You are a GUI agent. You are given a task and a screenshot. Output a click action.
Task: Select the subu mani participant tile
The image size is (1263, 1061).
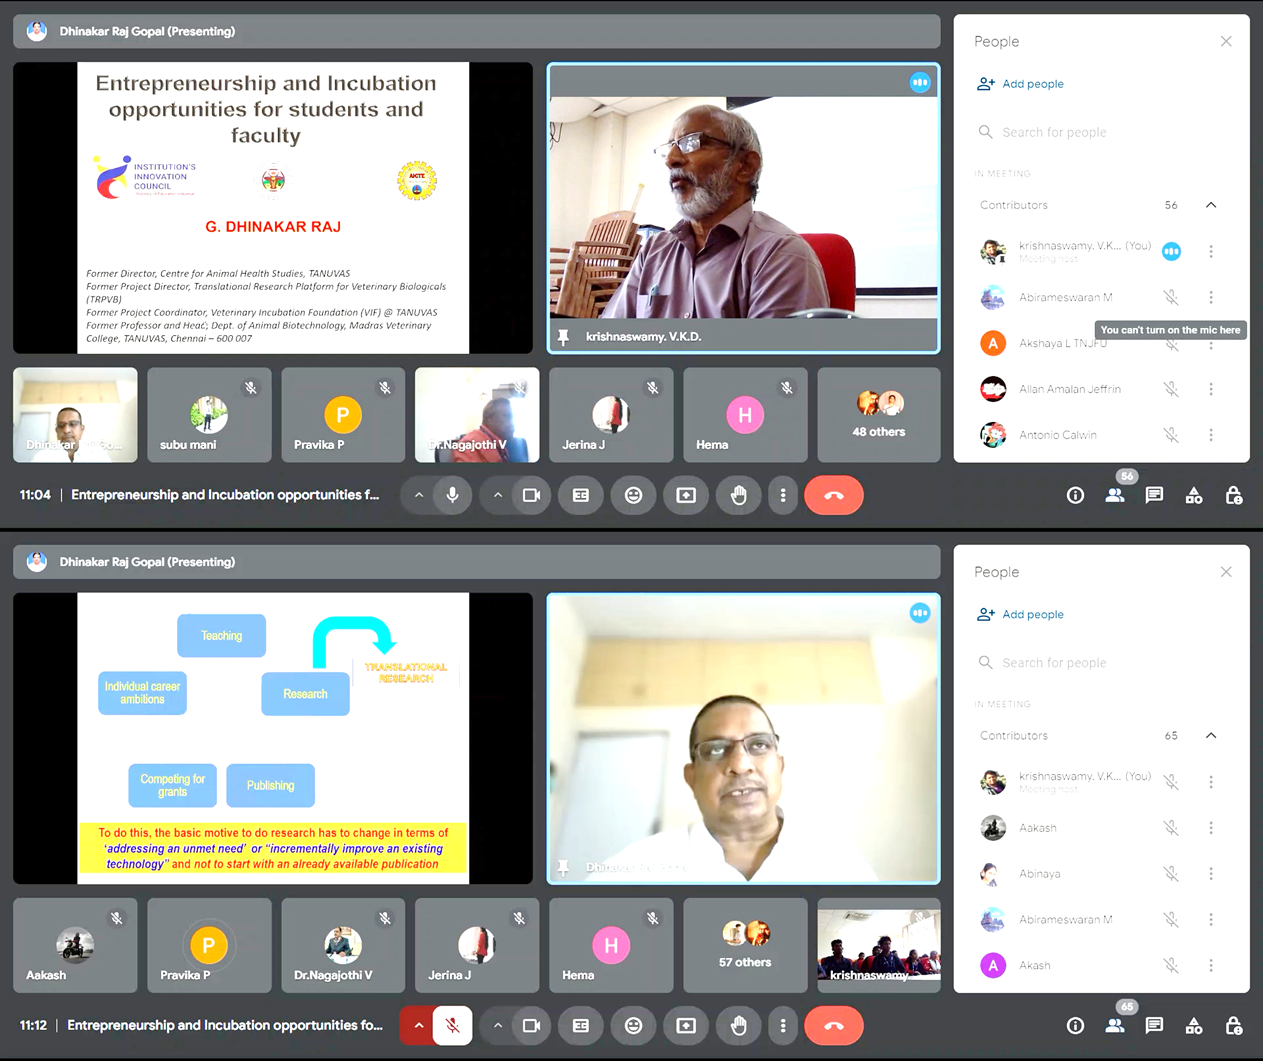tap(209, 415)
